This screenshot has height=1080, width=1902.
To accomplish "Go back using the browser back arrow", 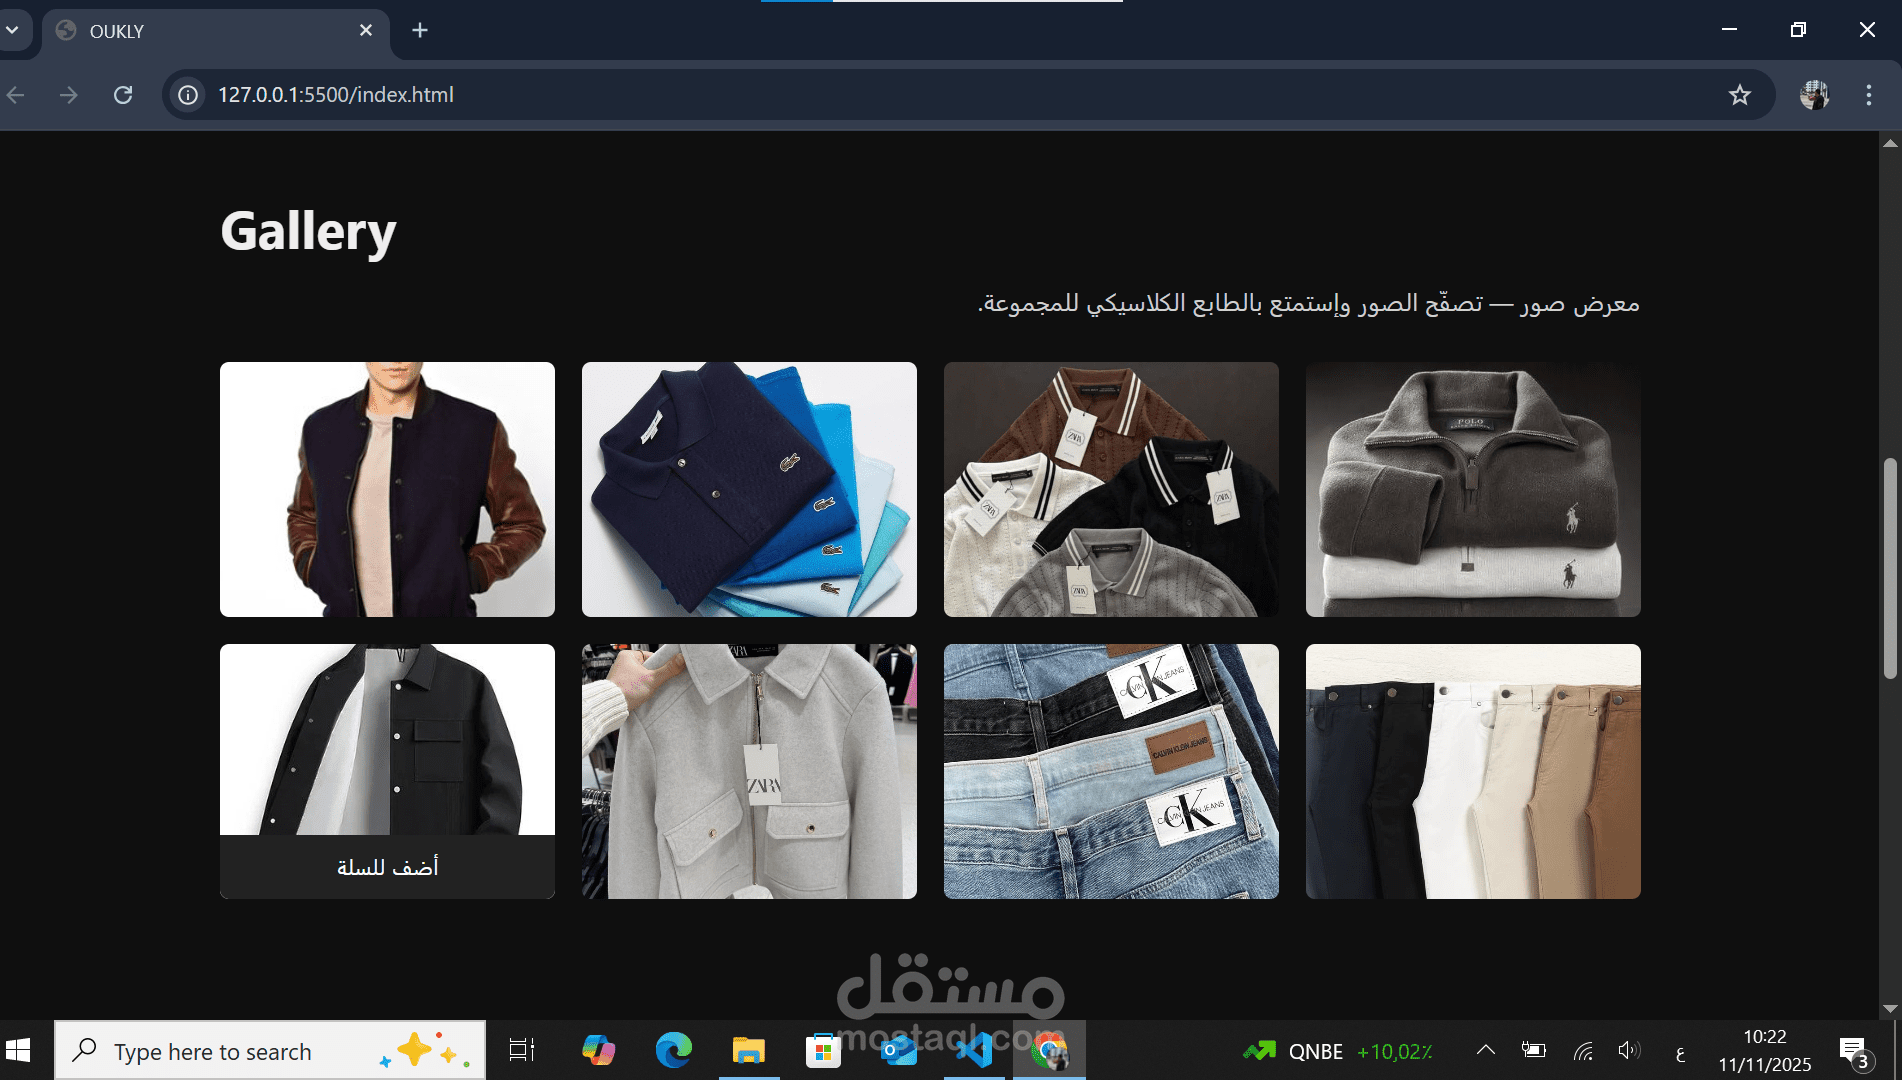I will [x=16, y=95].
